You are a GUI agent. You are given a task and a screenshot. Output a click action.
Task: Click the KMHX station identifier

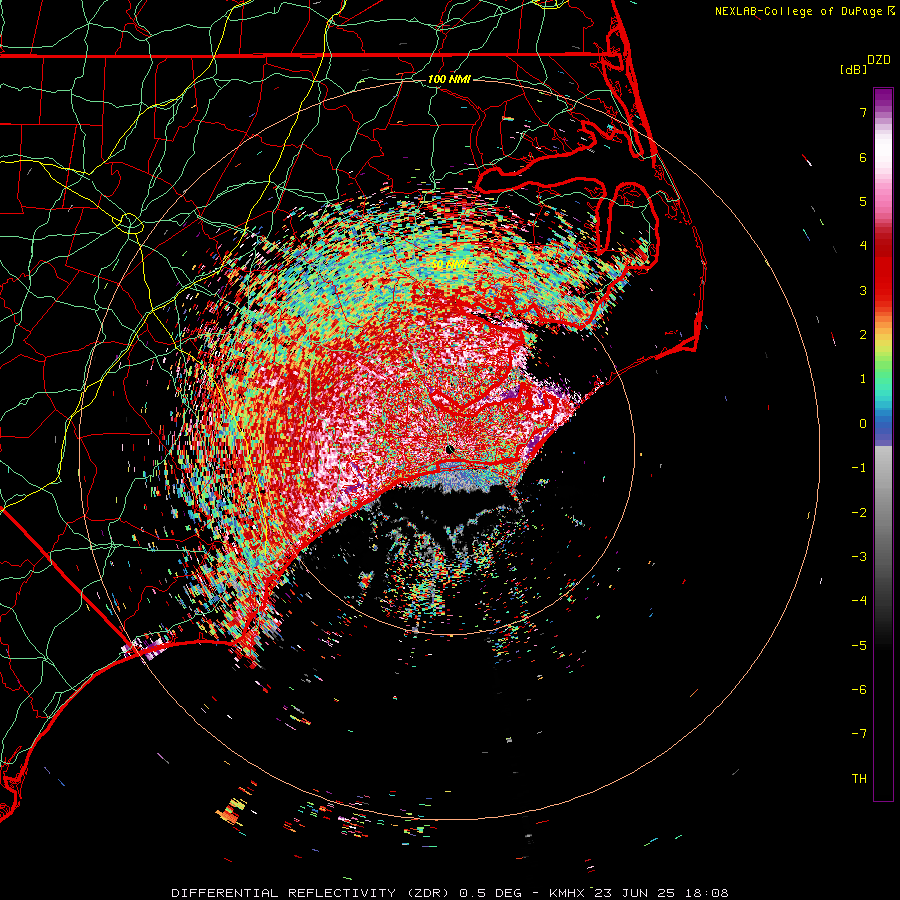coord(567,893)
